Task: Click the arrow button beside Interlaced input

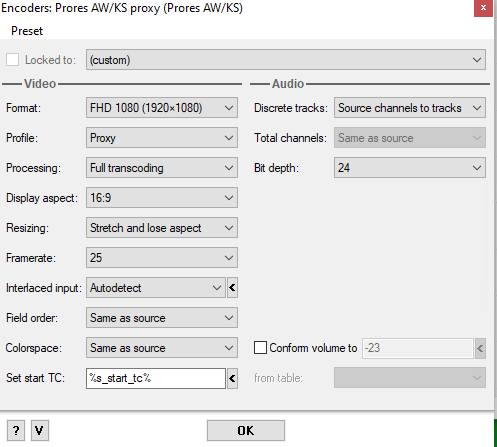Action: pos(232,288)
